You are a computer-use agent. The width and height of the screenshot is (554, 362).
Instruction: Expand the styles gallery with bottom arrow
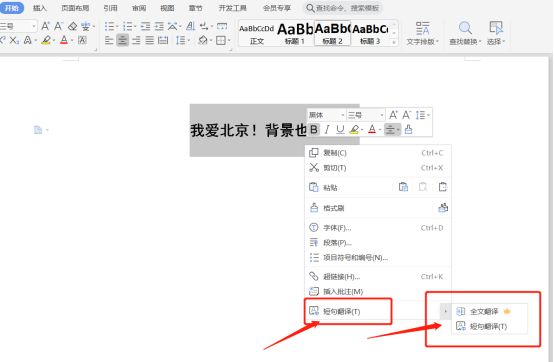tap(394, 42)
